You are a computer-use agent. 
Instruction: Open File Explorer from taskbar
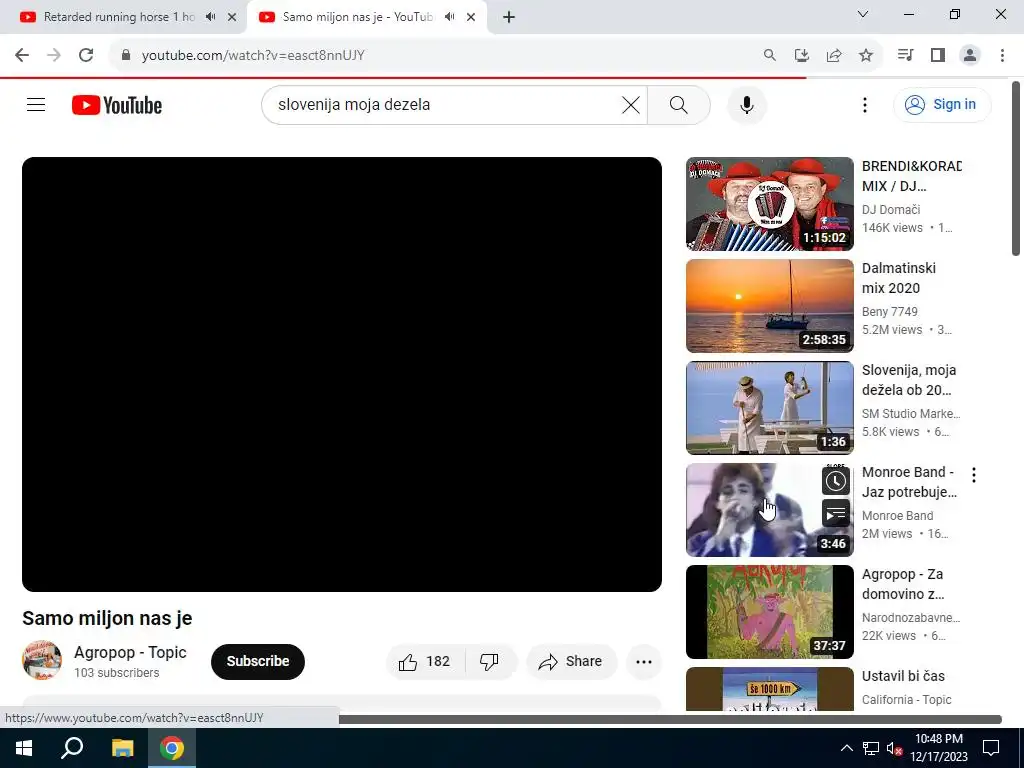pyautogui.click(x=122, y=748)
